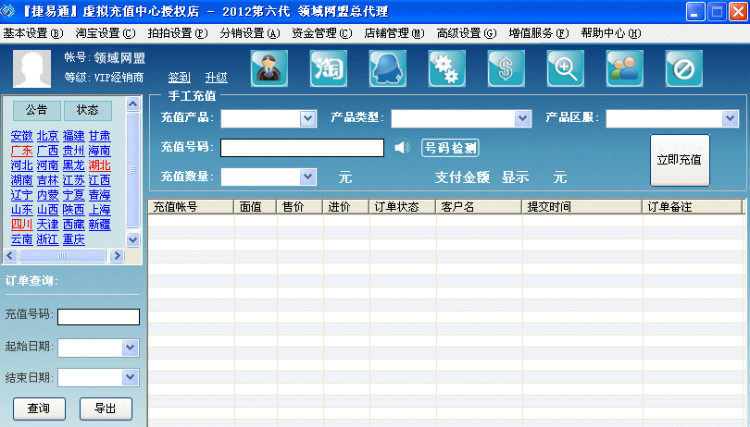Expand the 充值数量 dropdown
The height and width of the screenshot is (427, 750).
click(308, 177)
